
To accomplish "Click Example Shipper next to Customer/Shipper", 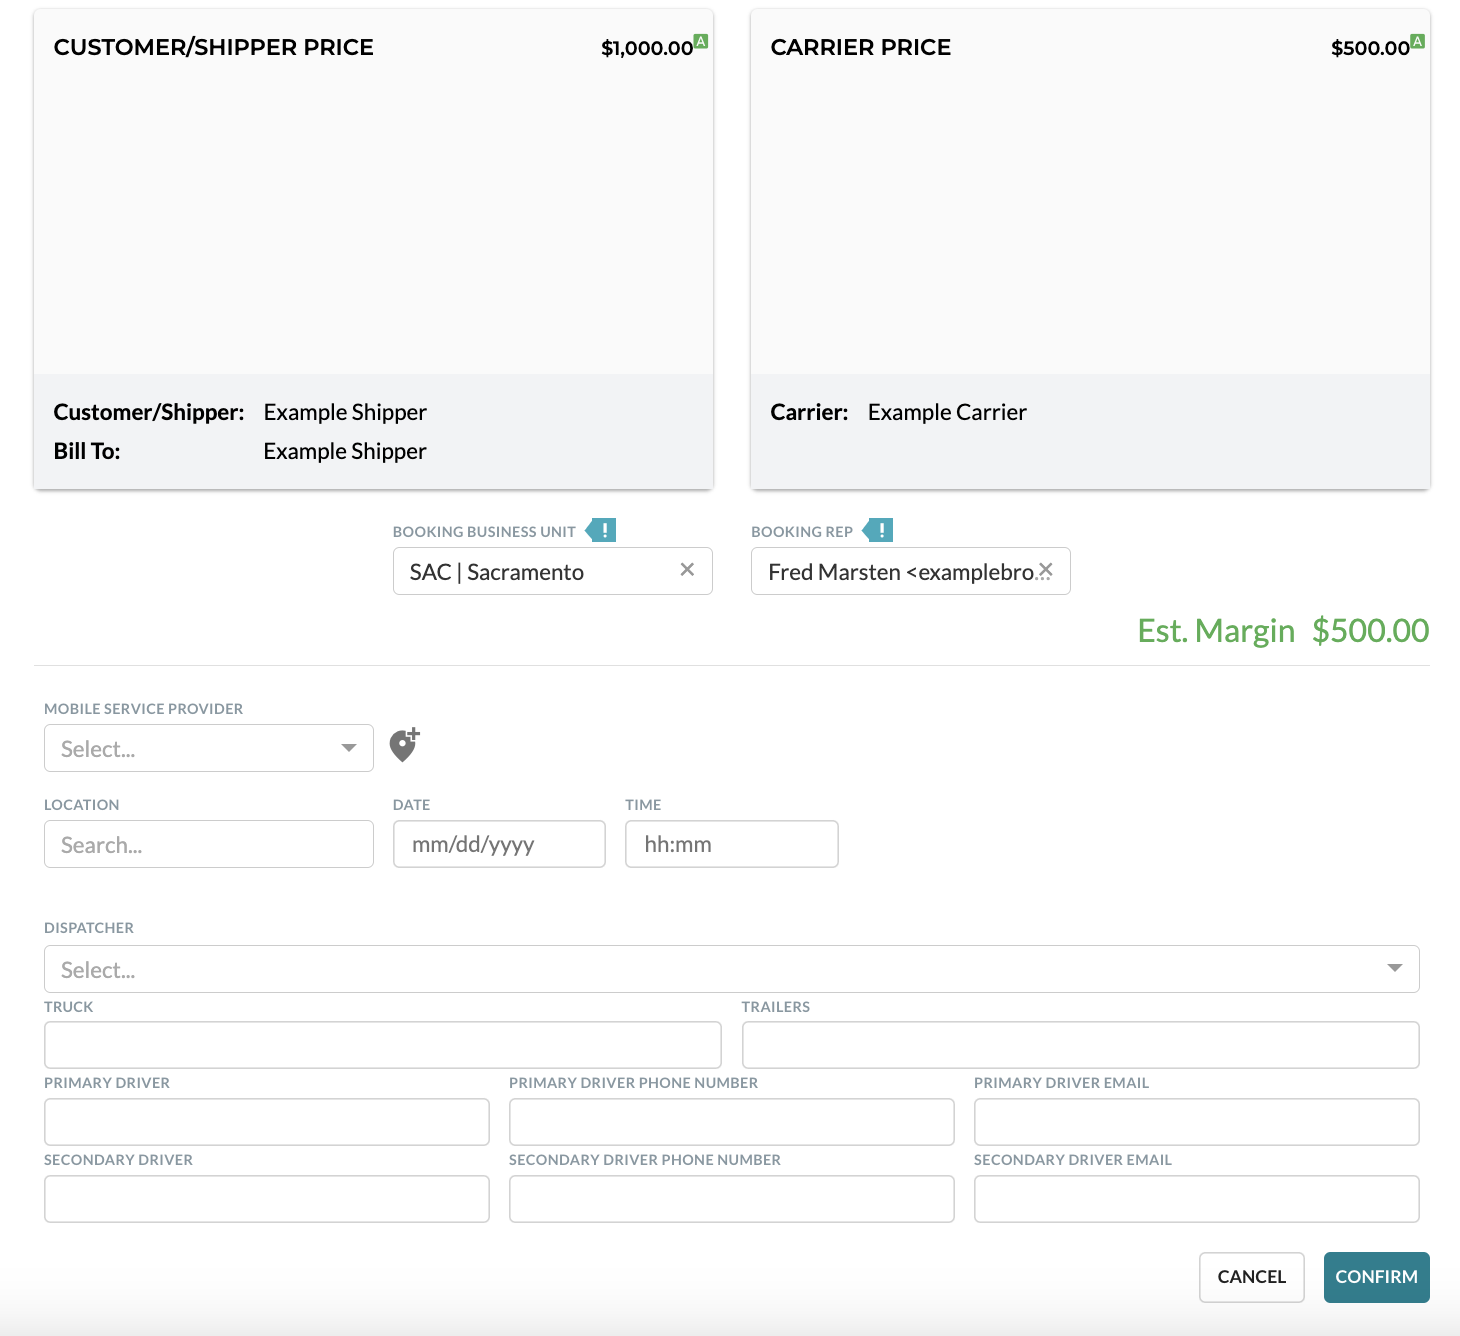I will point(345,412).
